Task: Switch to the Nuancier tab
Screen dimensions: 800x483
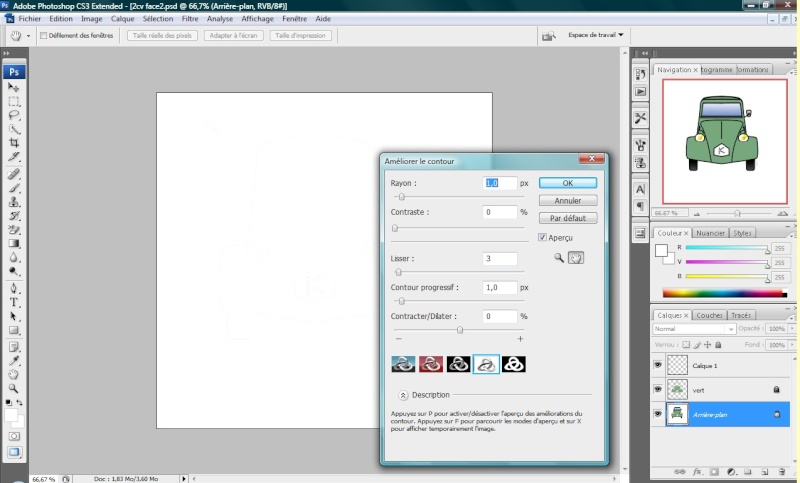Action: [710, 233]
